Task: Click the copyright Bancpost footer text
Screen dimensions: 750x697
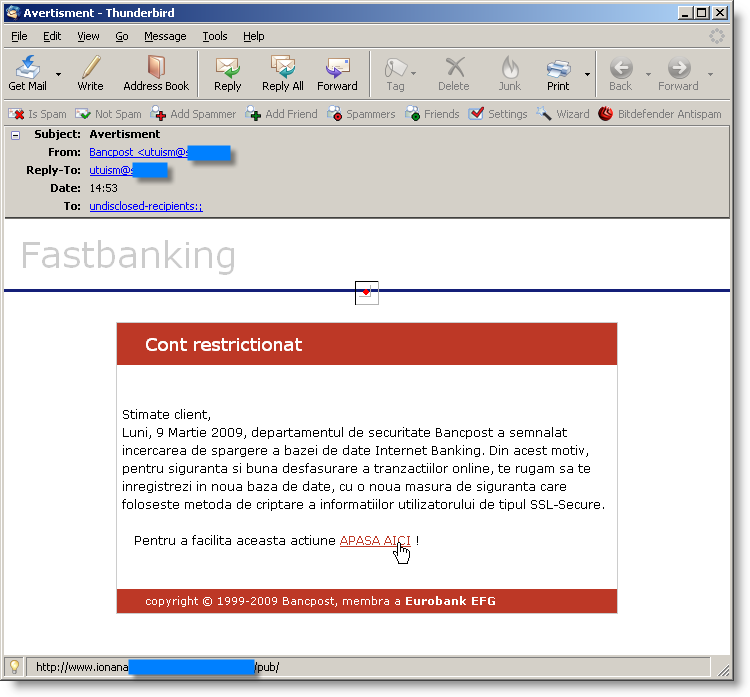Action: tap(320, 601)
